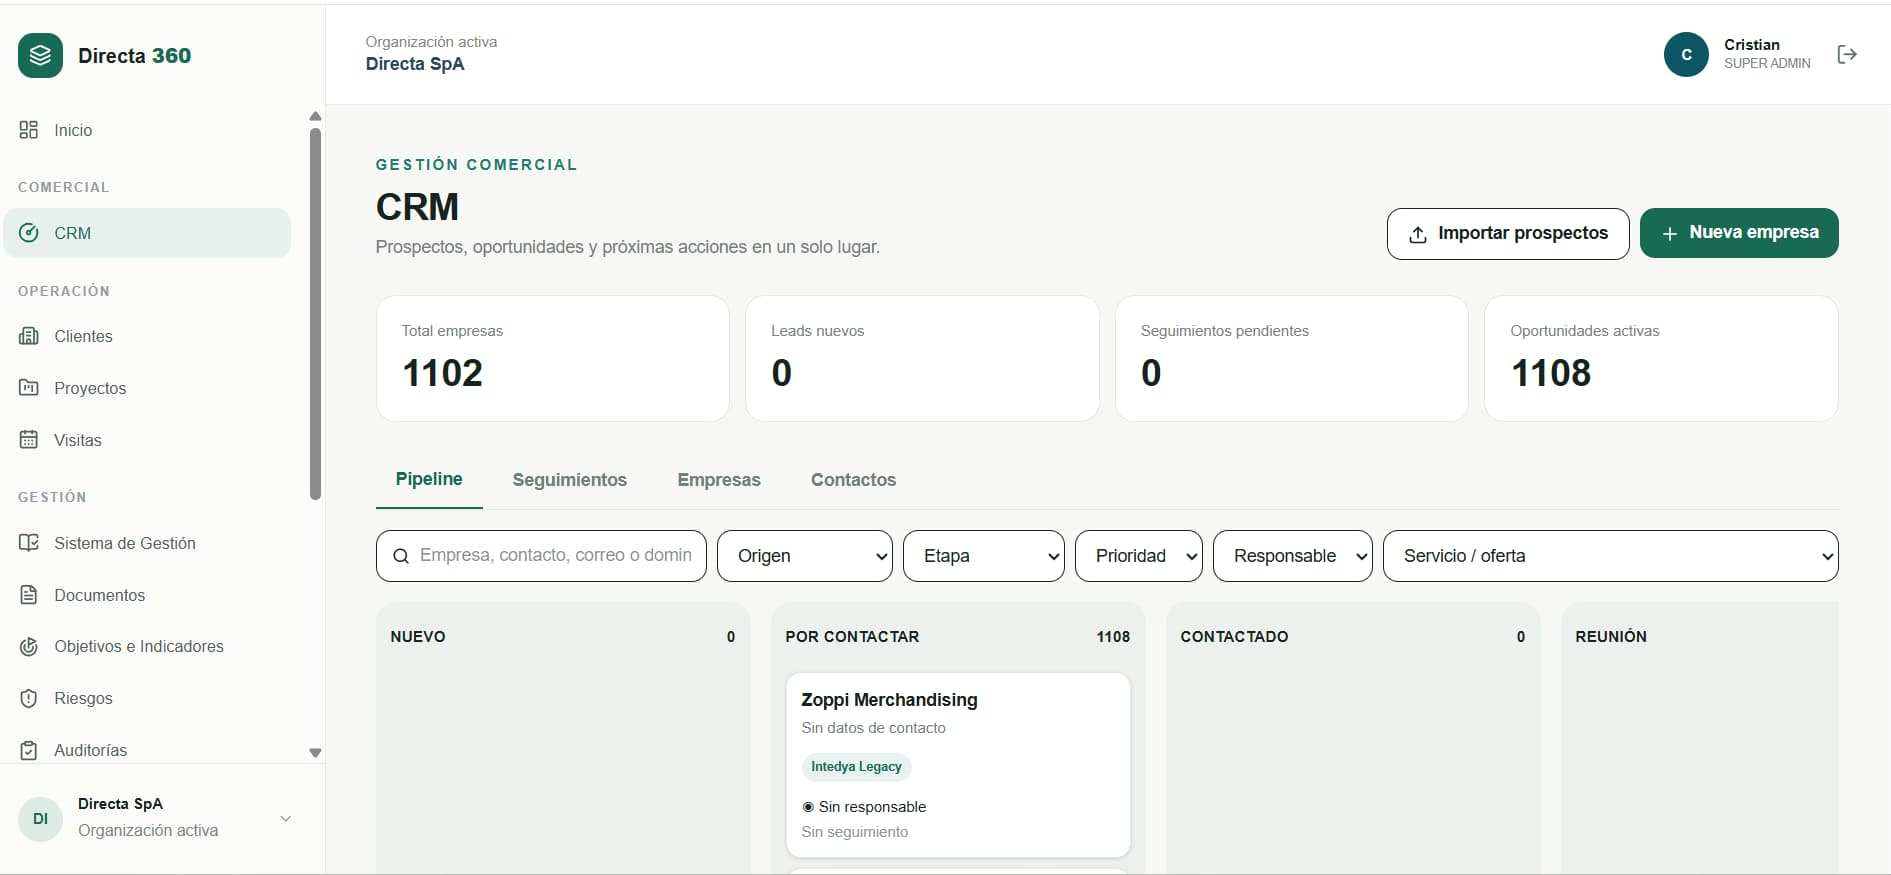Viewport: 1891px width, 875px height.
Task: Click the Inicio dashboard icon
Action: point(29,130)
